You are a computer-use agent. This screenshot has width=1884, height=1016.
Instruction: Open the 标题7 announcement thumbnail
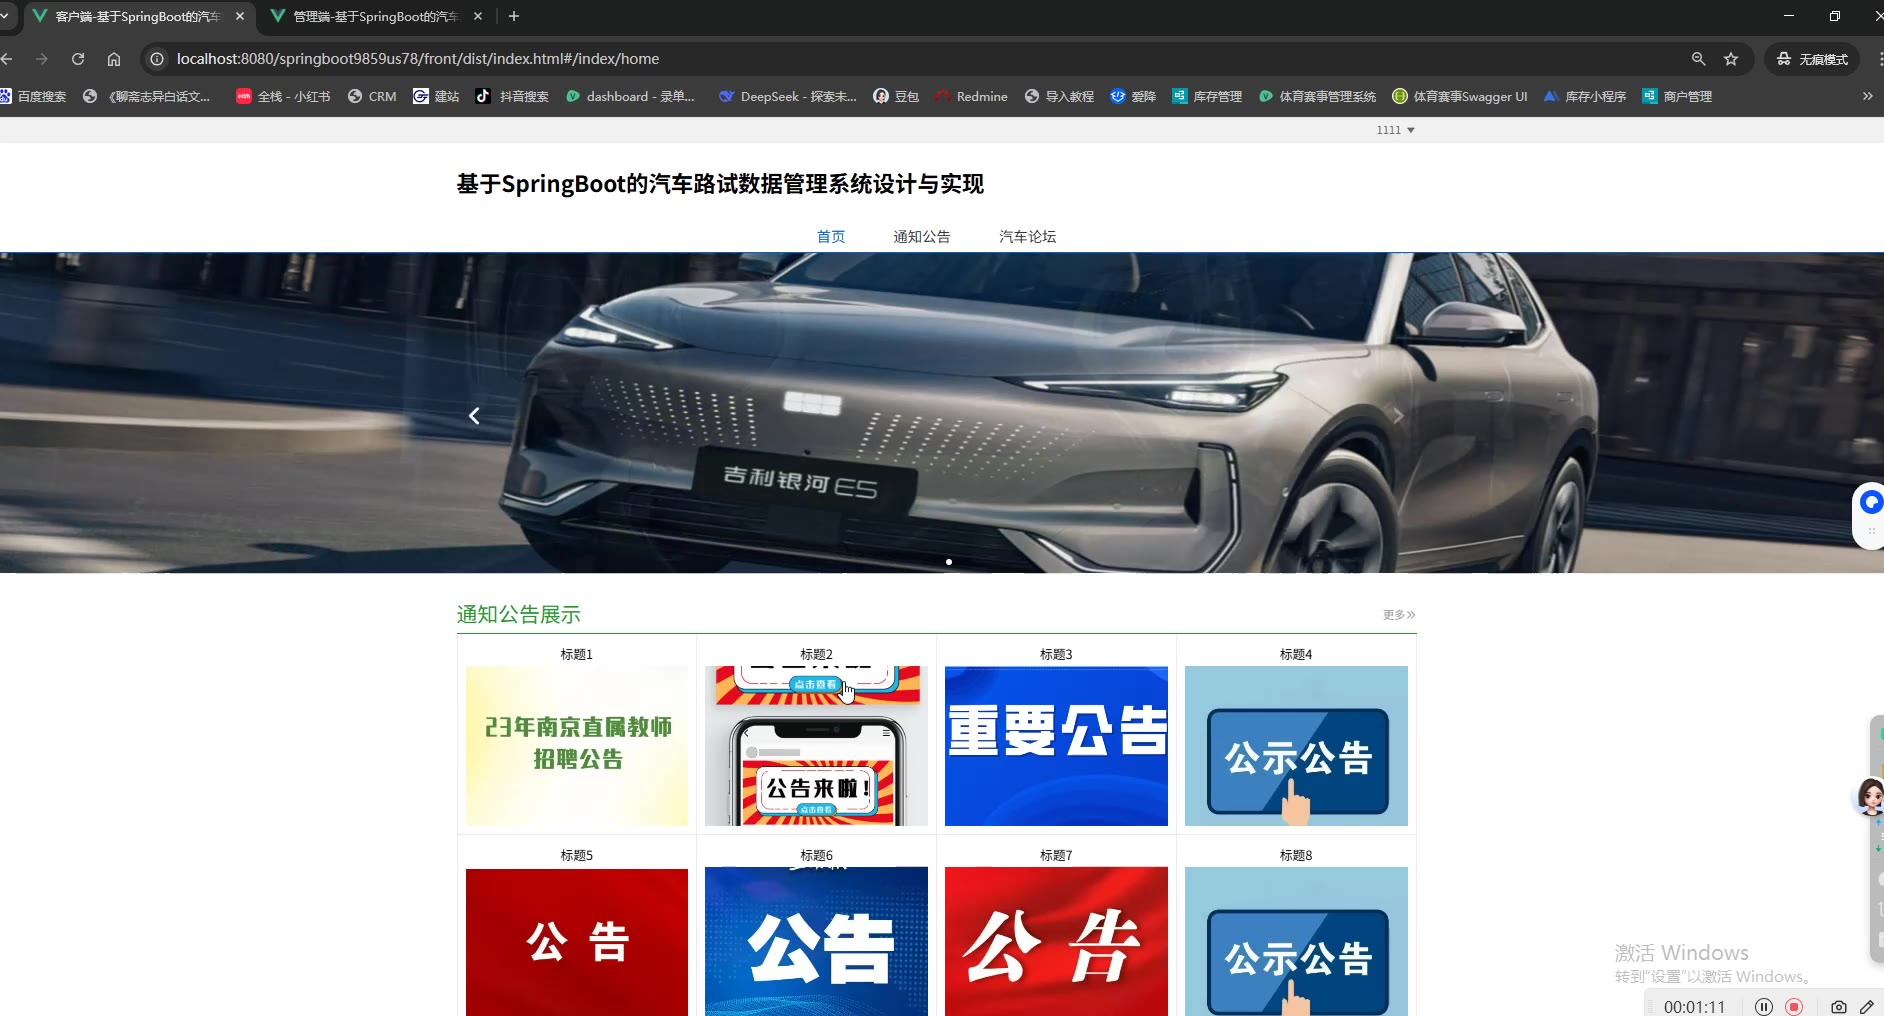(x=1056, y=942)
